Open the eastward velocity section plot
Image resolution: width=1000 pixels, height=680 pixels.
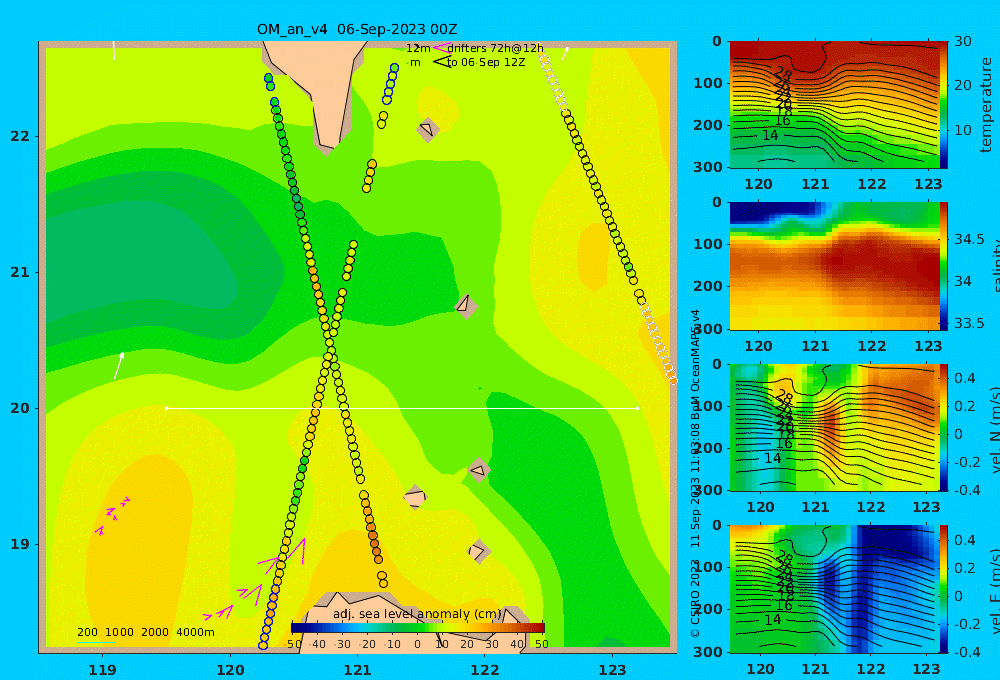[834, 589]
